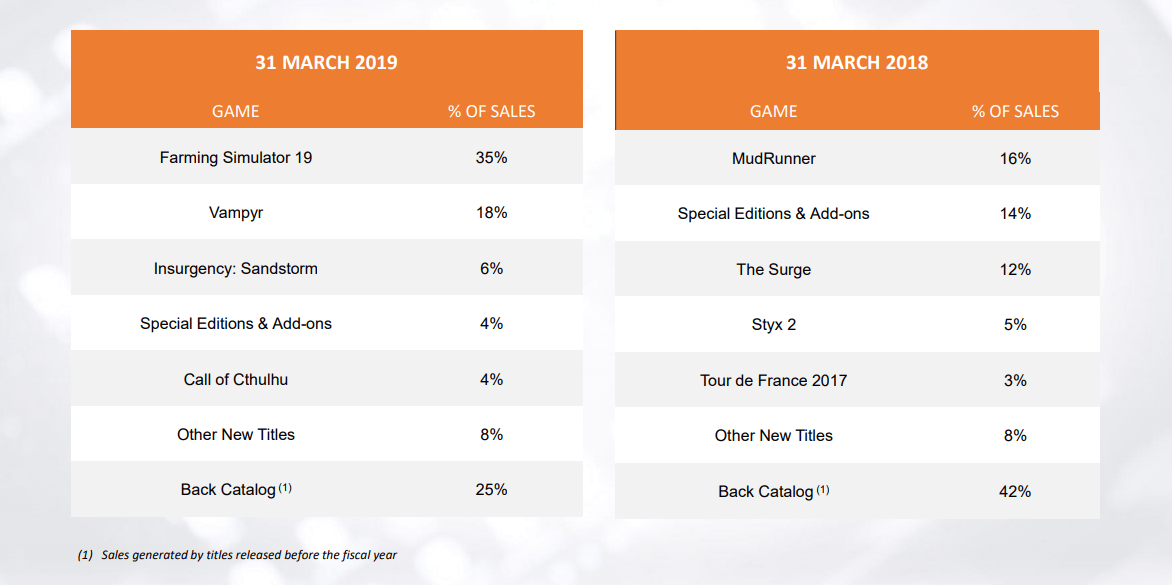Select the Insurgency: Sandstorm cell
The height and width of the screenshot is (585, 1172).
(236, 269)
